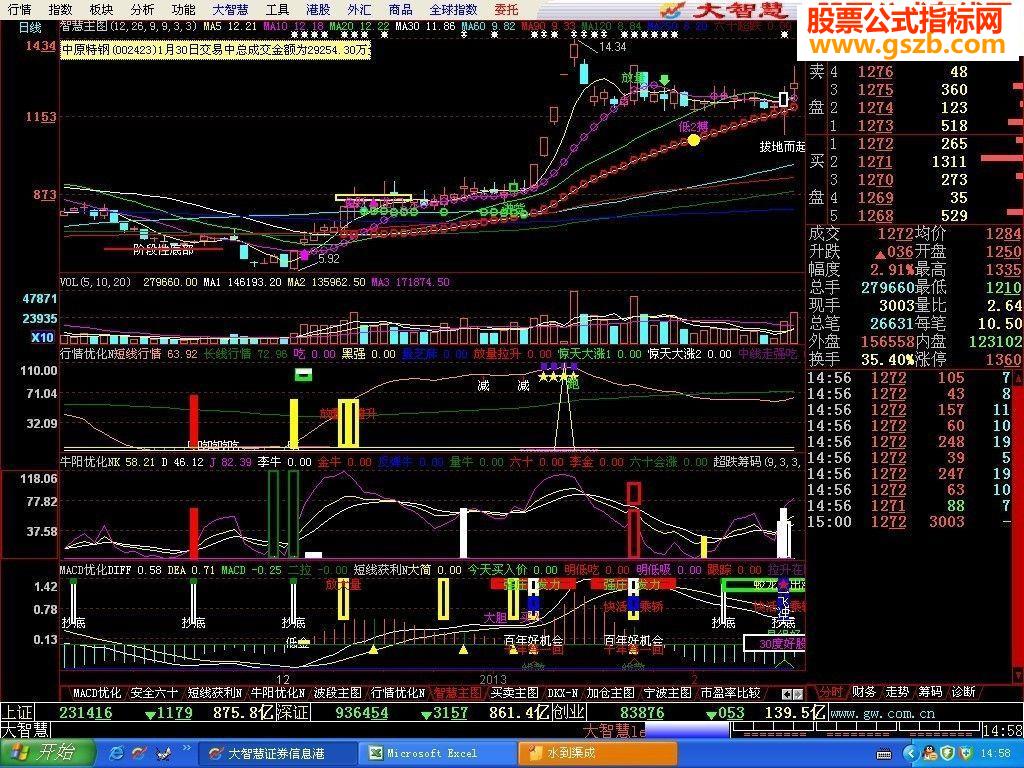
Task: Expand the quick launch overflow chevron
Action: tap(186, 749)
